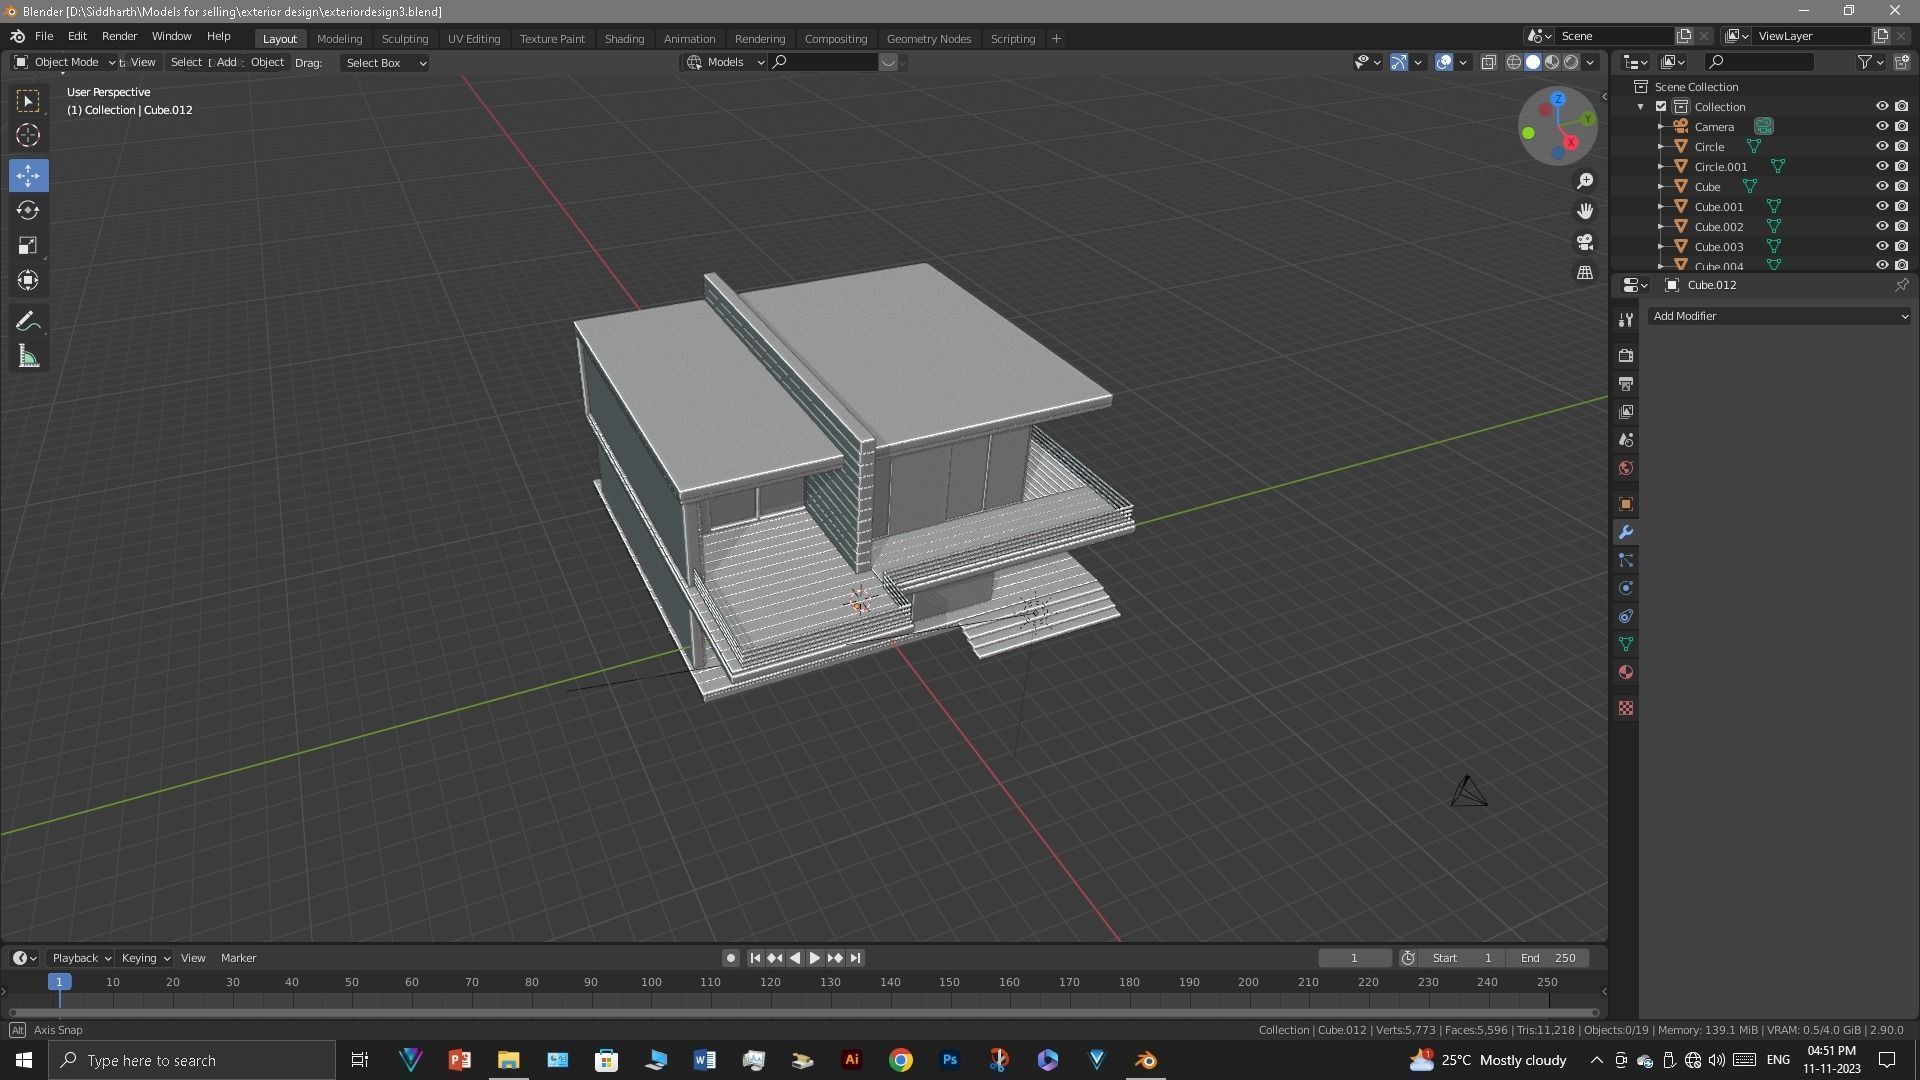Select the Rotate tool
Screen dimensions: 1920x1080
click(28, 210)
